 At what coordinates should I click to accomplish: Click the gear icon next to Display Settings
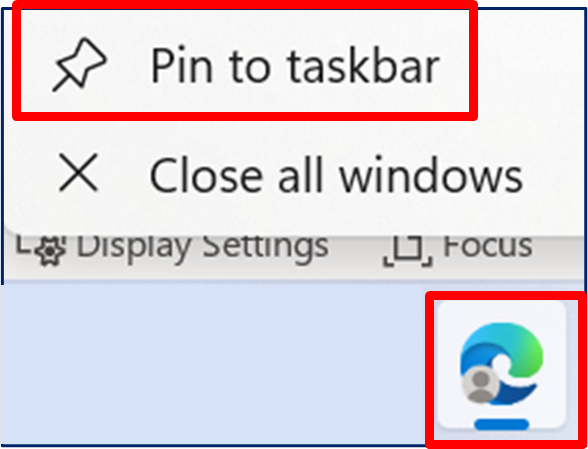(x=50, y=251)
